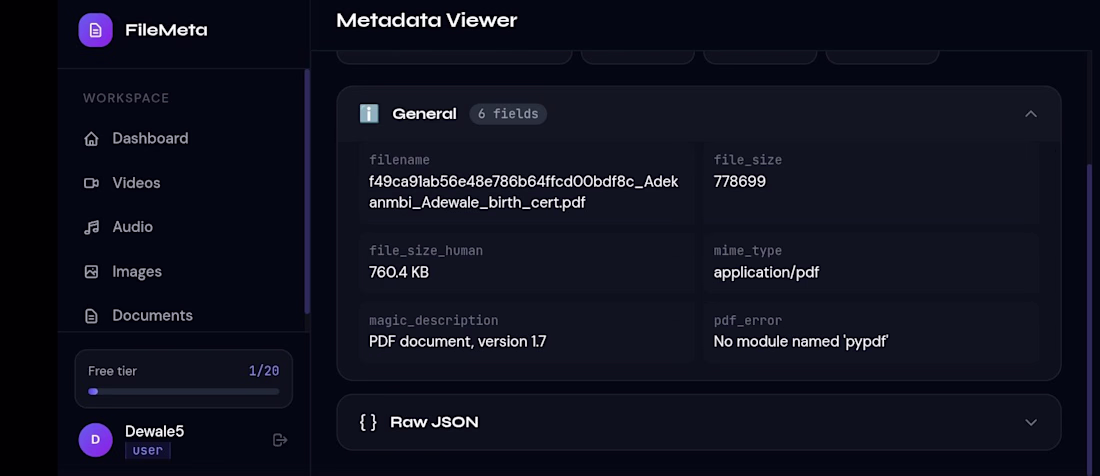The width and height of the screenshot is (1100, 476).
Task: Click the Dewale5 username
Action: 154,432
